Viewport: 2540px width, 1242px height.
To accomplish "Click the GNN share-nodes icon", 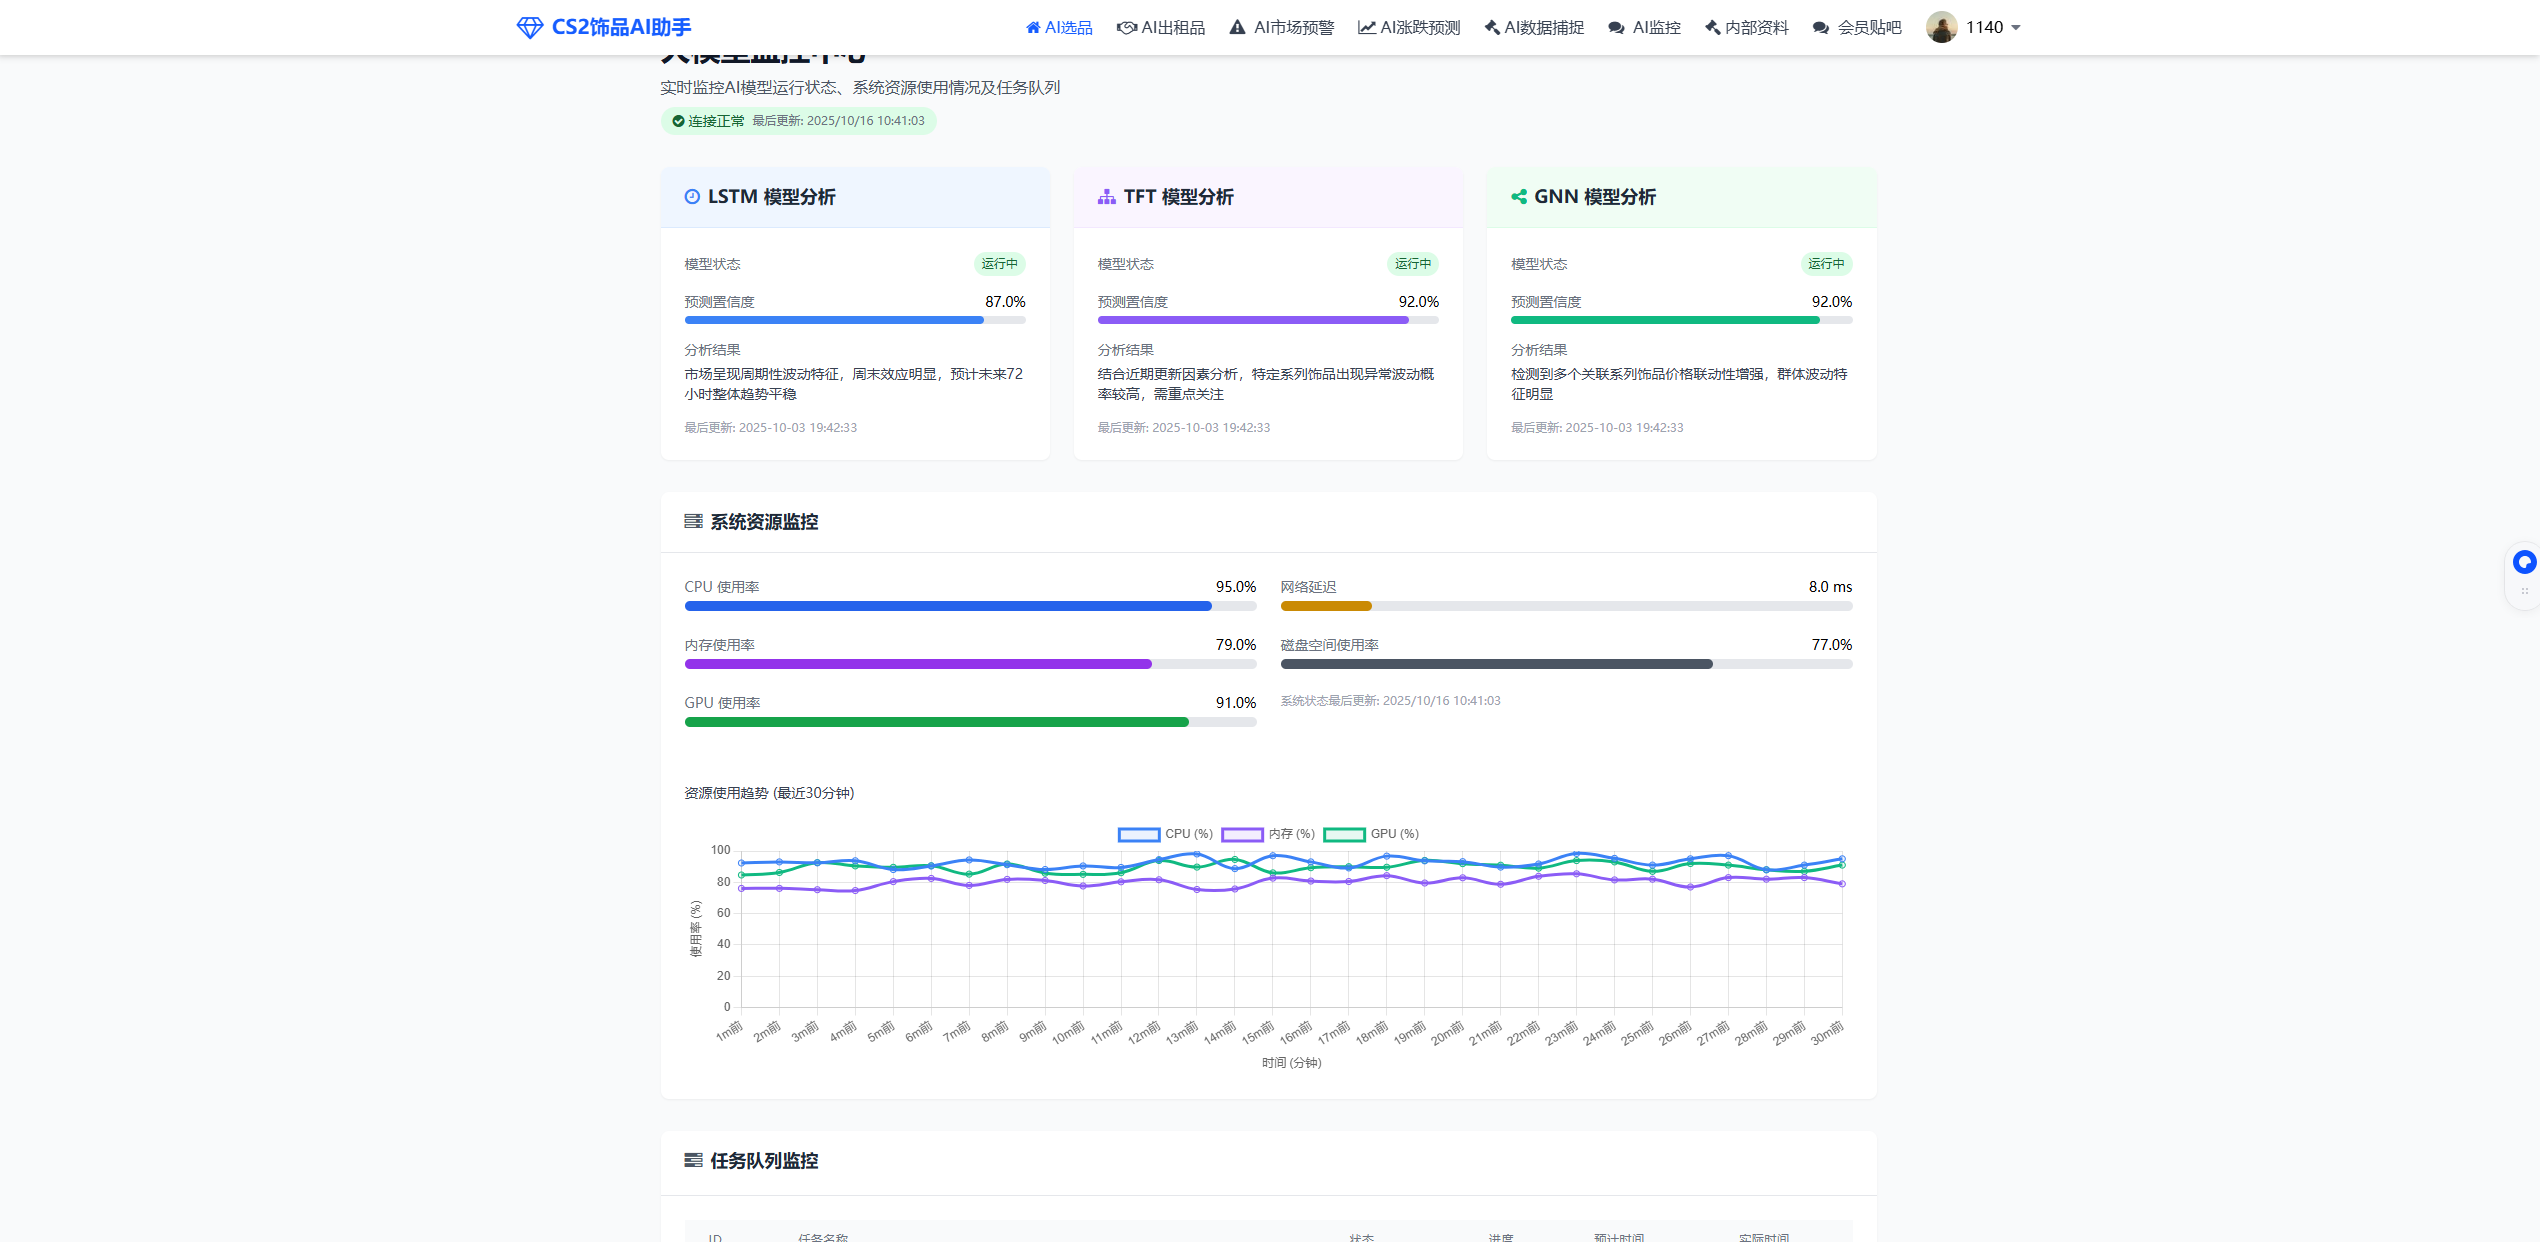I will tap(1518, 197).
